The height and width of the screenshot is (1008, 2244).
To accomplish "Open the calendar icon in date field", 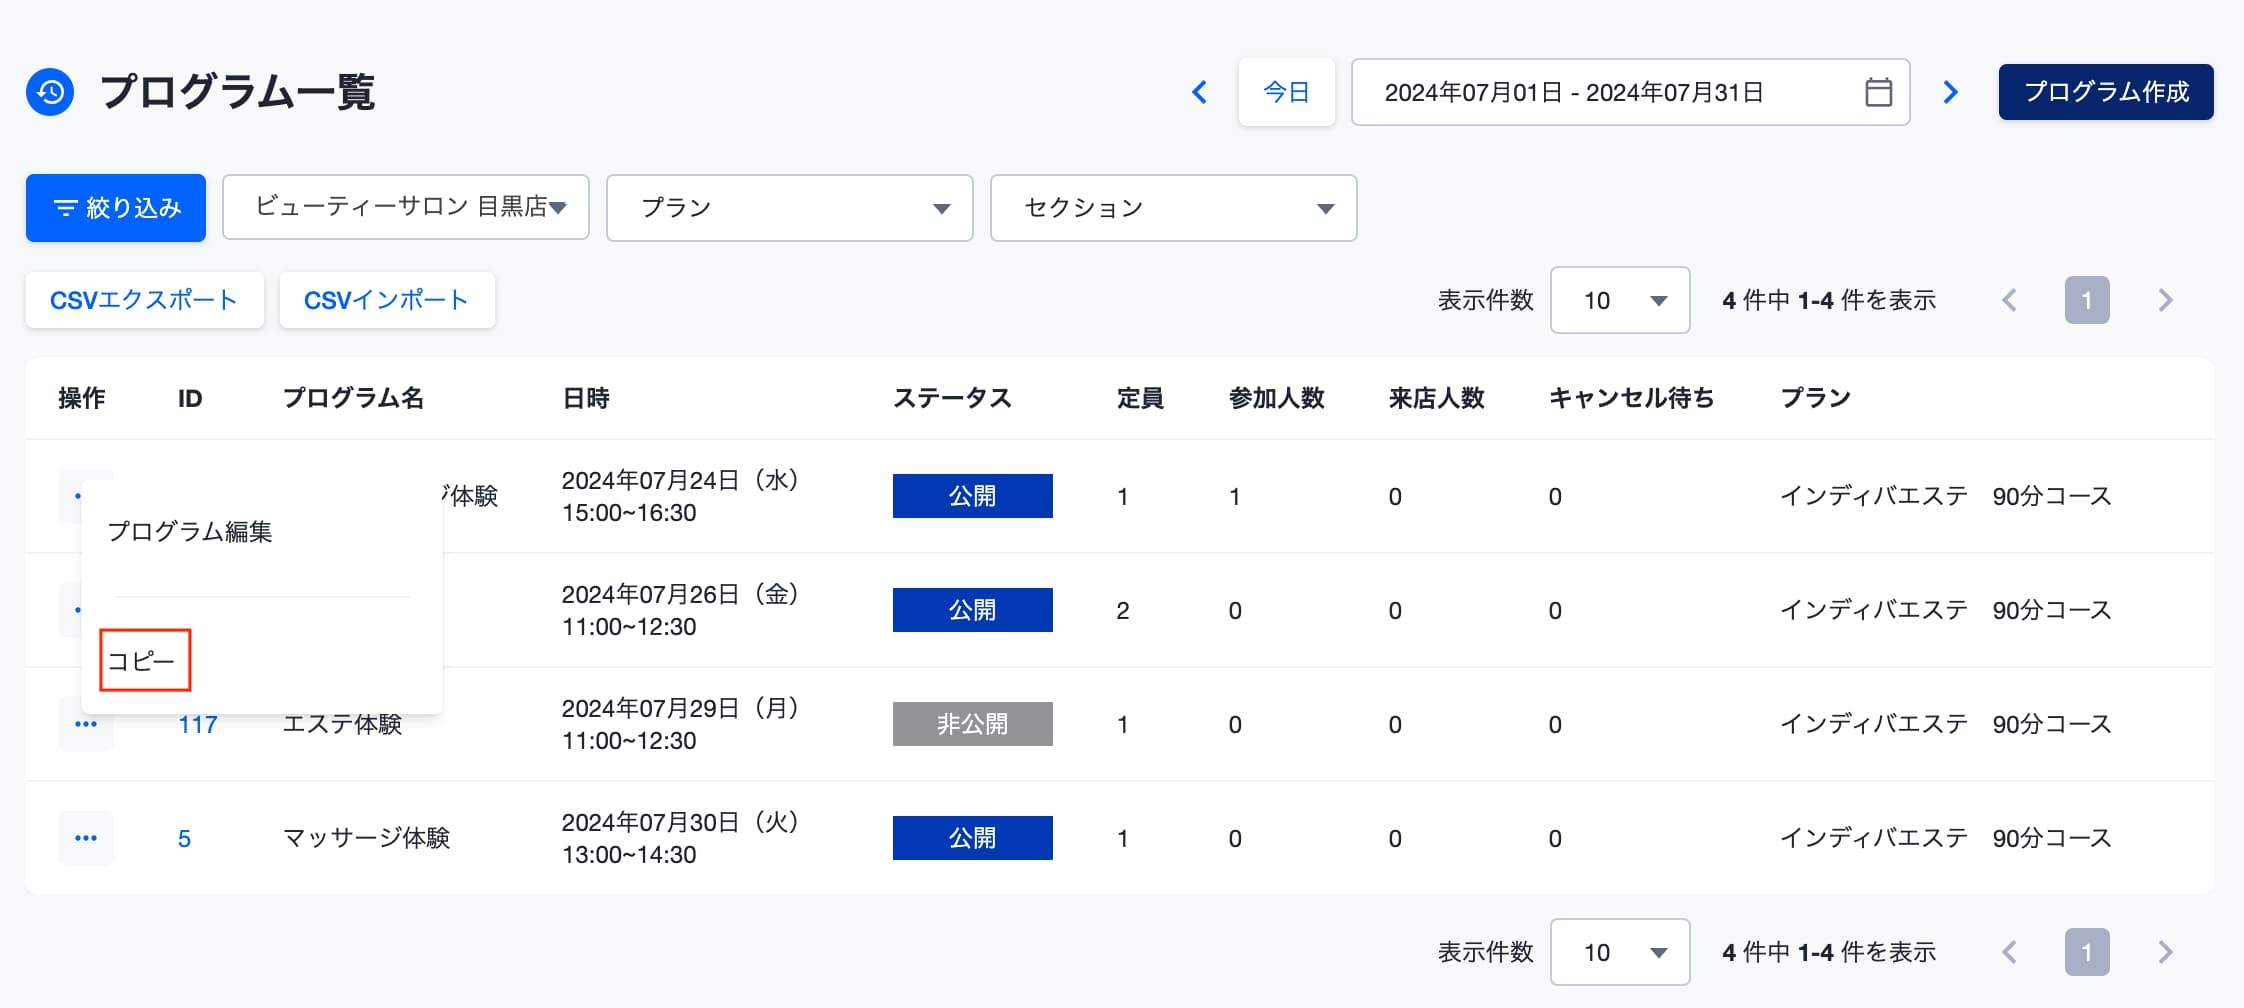I will click(1878, 92).
